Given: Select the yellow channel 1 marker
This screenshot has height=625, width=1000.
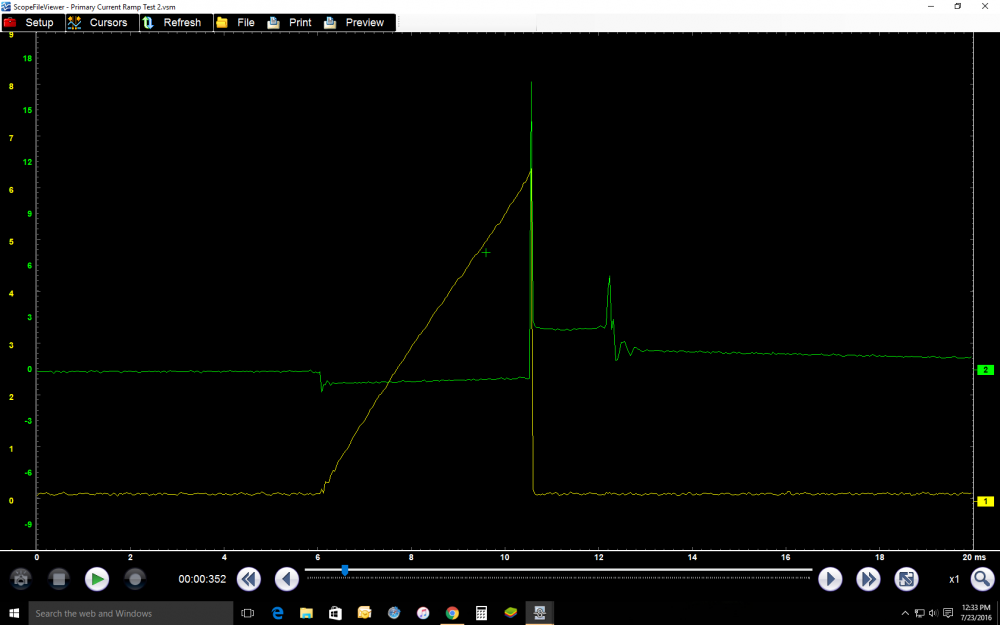Looking at the screenshot, I should [985, 501].
